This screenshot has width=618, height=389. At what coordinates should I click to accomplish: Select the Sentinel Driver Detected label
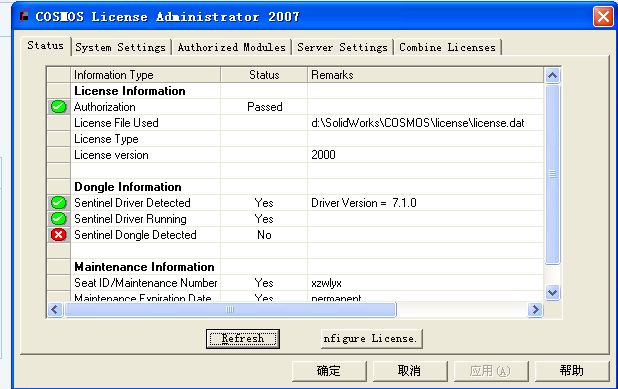click(132, 203)
